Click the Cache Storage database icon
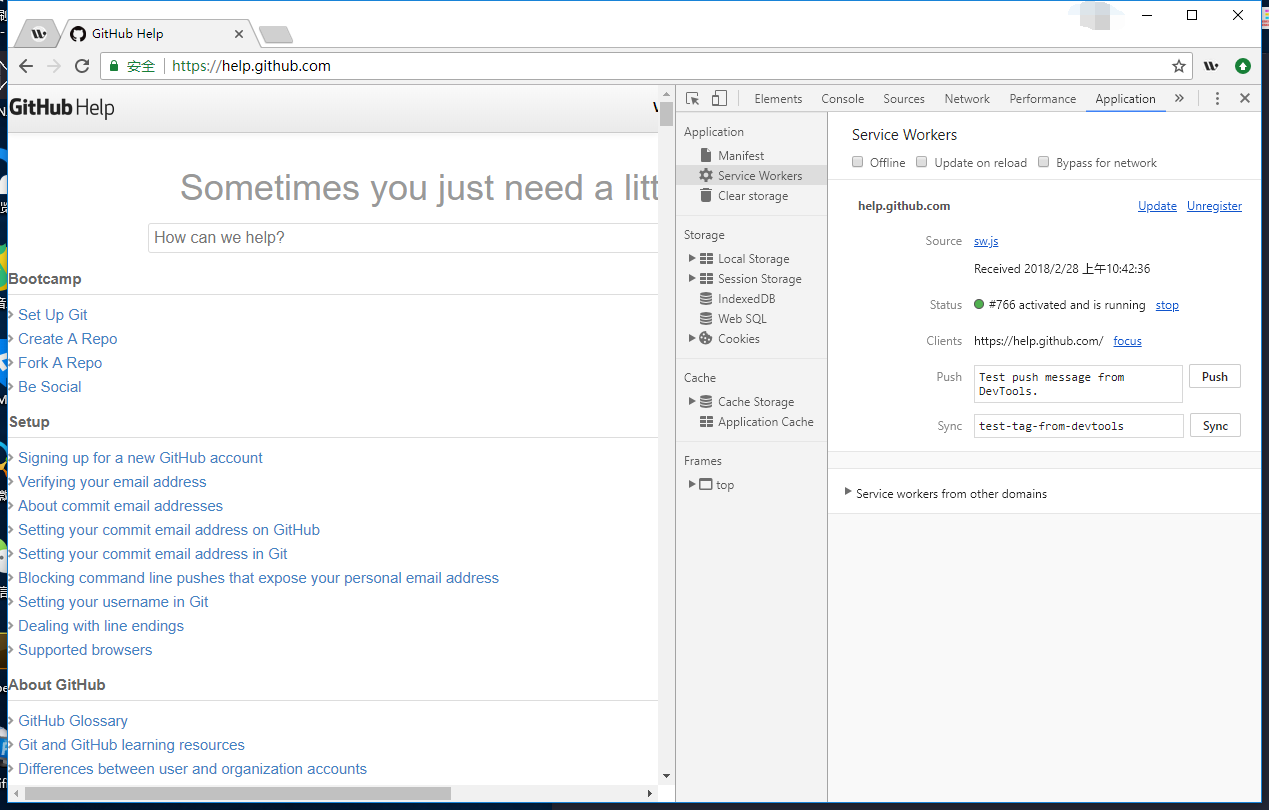The image size is (1269, 810). (x=706, y=401)
